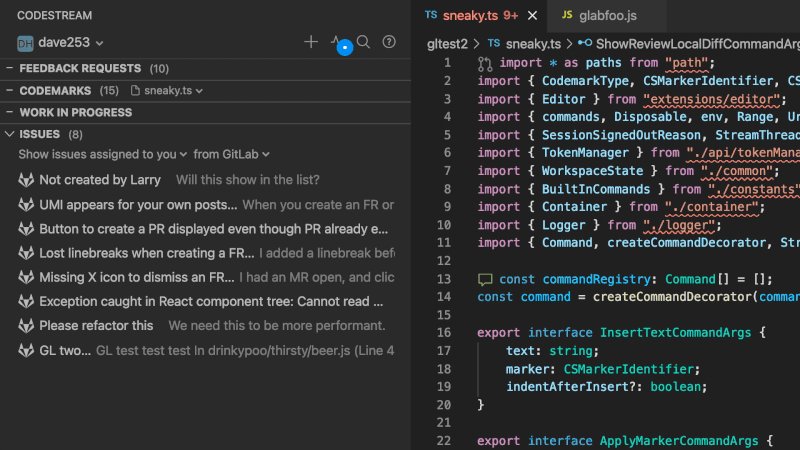Open the 'from GitLab' provider dropdown
Viewport: 800px width, 450px height.
pyautogui.click(x=231, y=154)
